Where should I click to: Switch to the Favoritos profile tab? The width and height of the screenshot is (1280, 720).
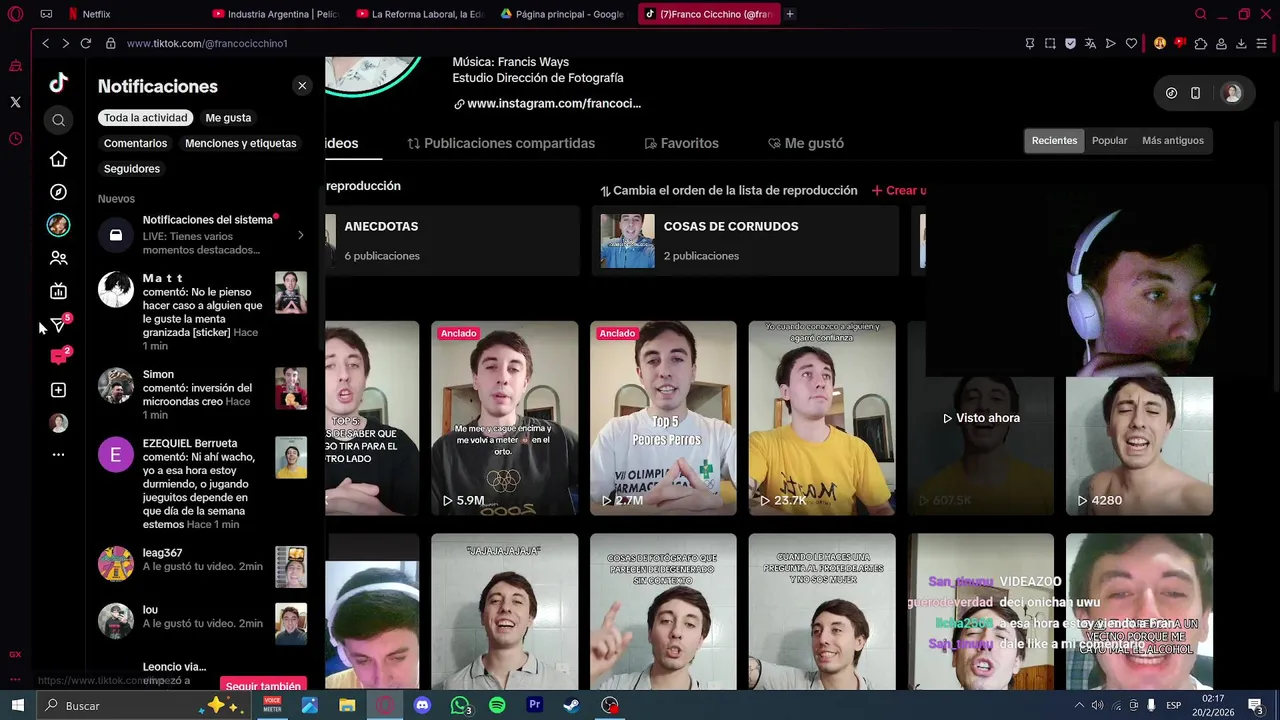point(681,143)
